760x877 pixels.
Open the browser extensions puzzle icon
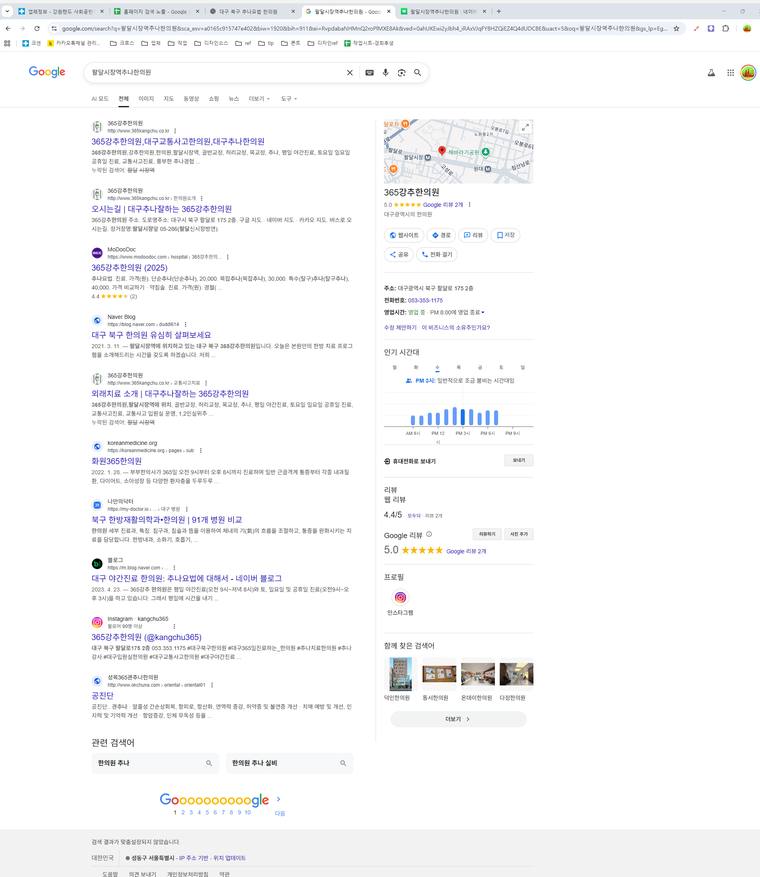[x=725, y=29]
